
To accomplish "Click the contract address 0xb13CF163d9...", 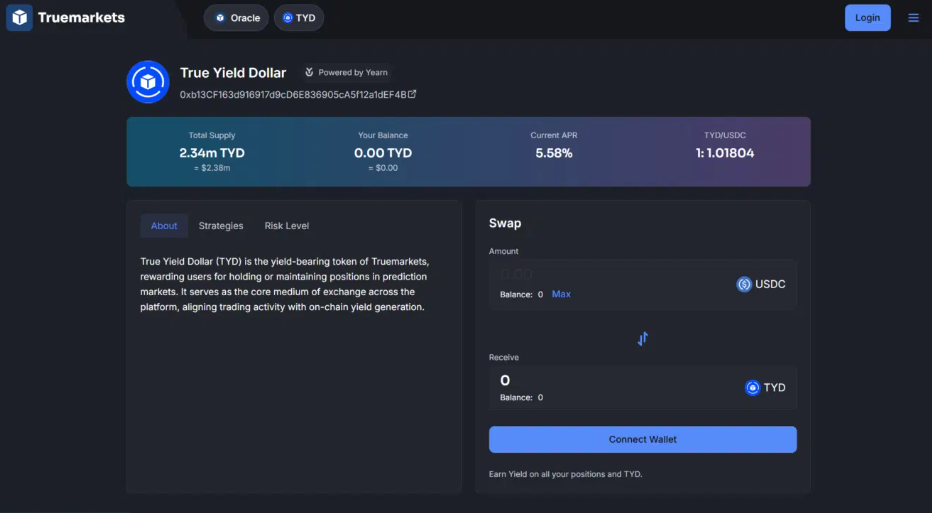I will click(293, 95).
